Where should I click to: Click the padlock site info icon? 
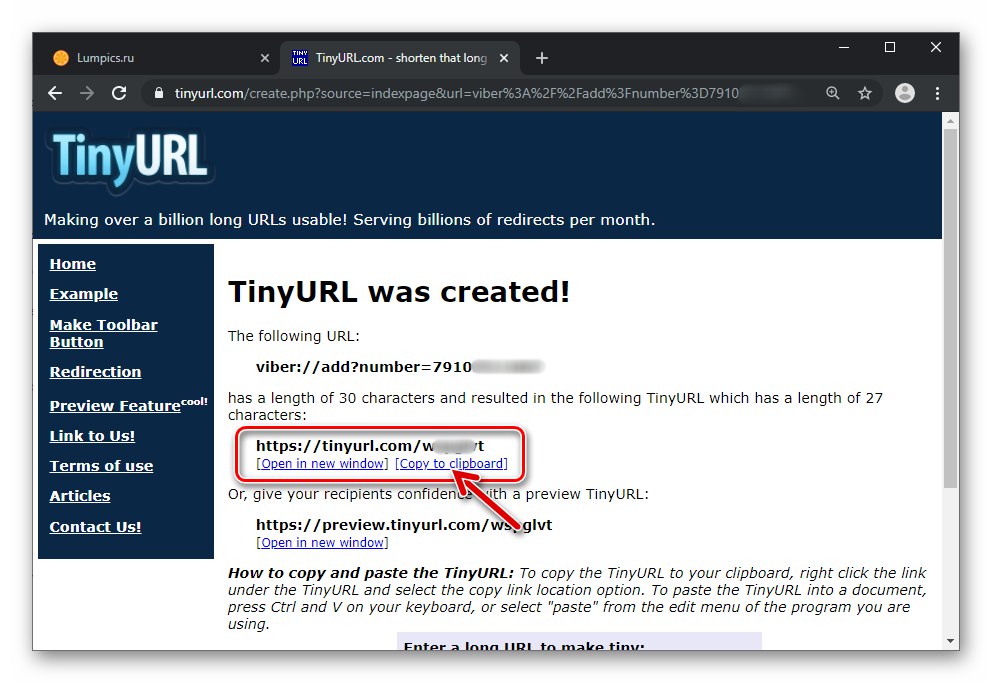pyautogui.click(x=159, y=94)
